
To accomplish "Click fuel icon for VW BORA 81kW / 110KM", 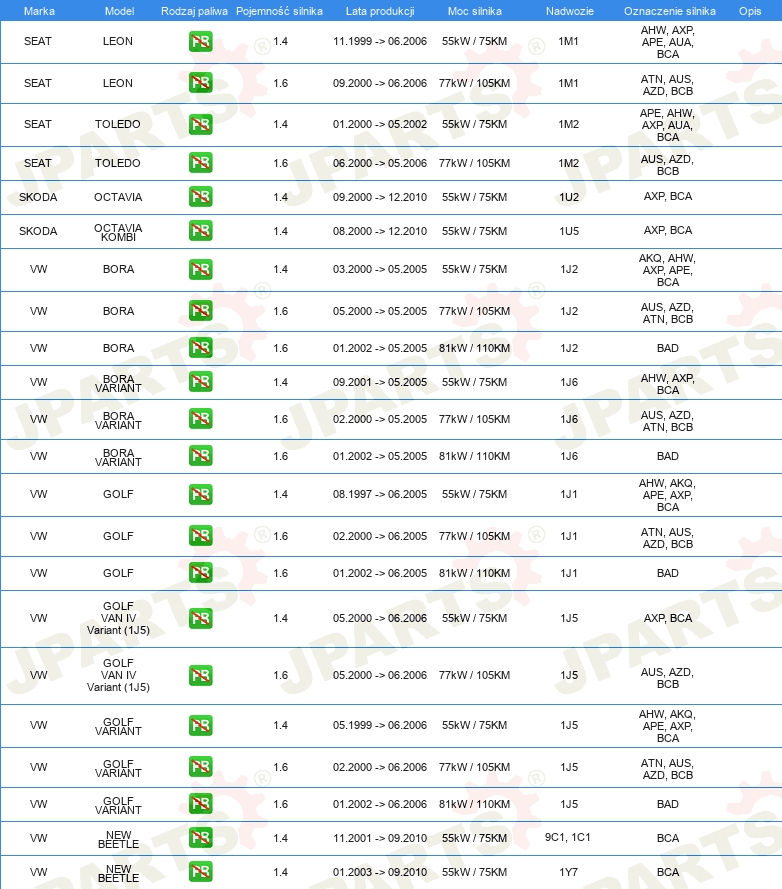I will (201, 348).
